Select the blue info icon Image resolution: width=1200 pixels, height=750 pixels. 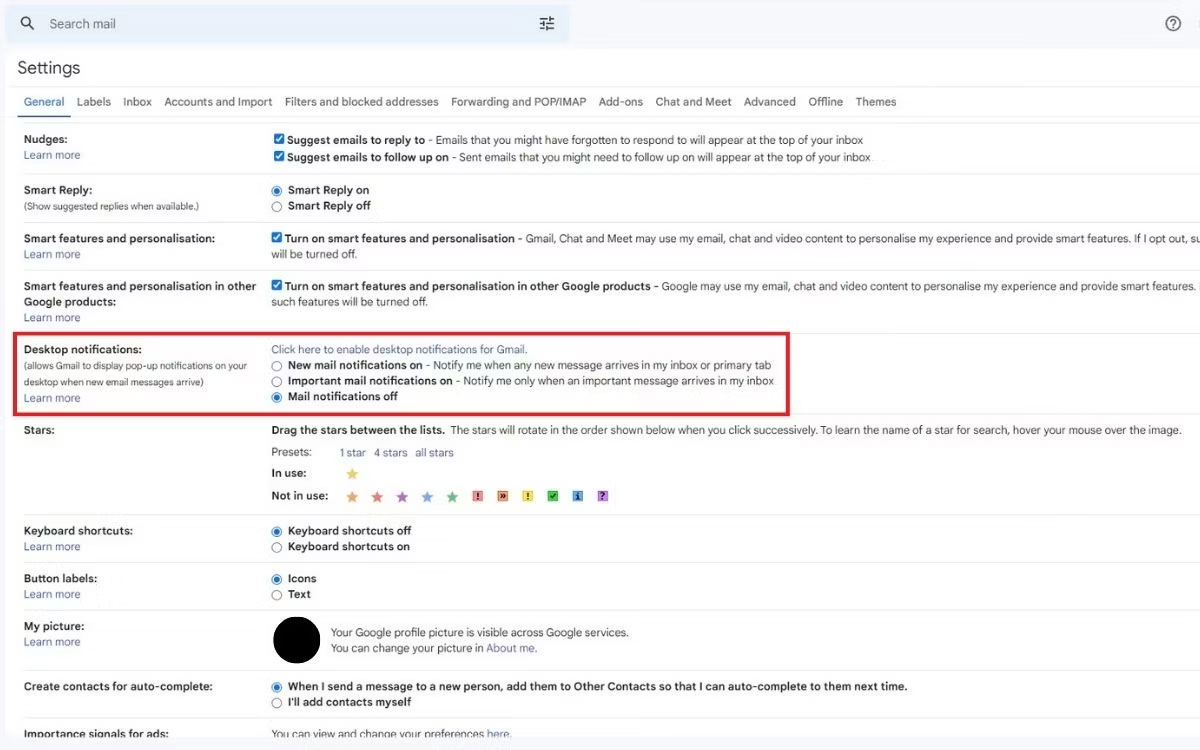coord(578,497)
